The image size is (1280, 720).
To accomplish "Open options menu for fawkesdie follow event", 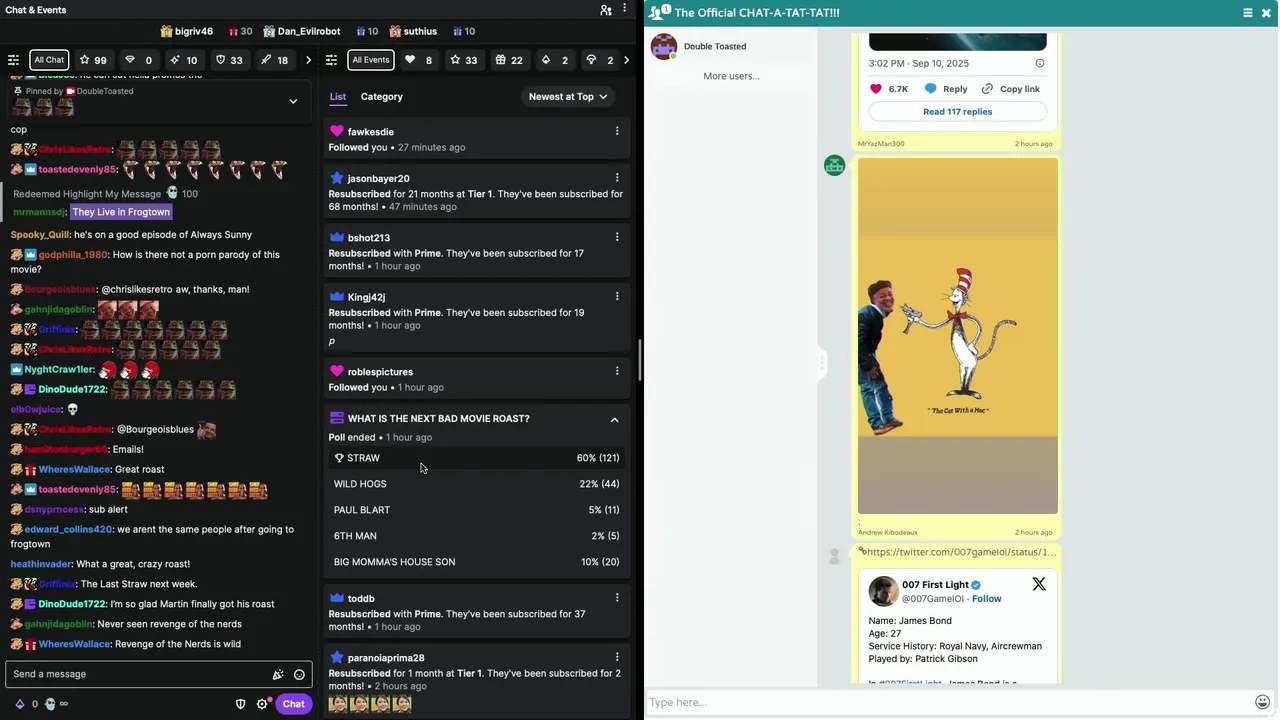I will (x=617, y=131).
